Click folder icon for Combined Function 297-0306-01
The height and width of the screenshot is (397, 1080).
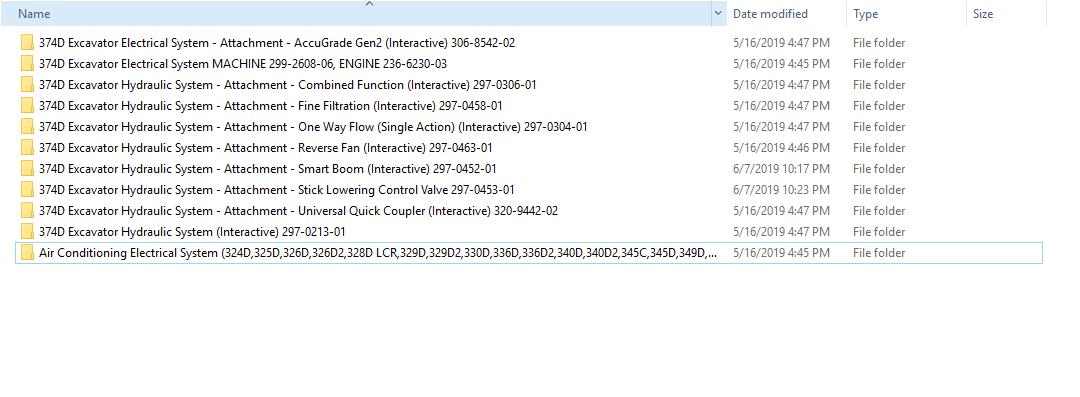28,85
